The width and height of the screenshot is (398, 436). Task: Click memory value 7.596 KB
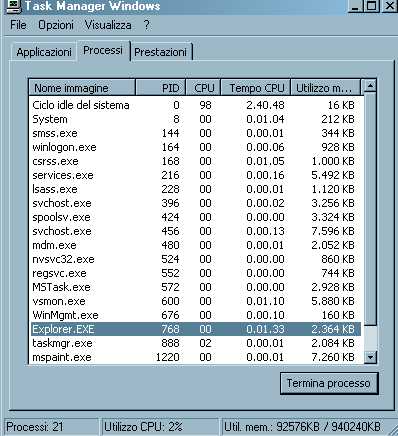(x=333, y=231)
